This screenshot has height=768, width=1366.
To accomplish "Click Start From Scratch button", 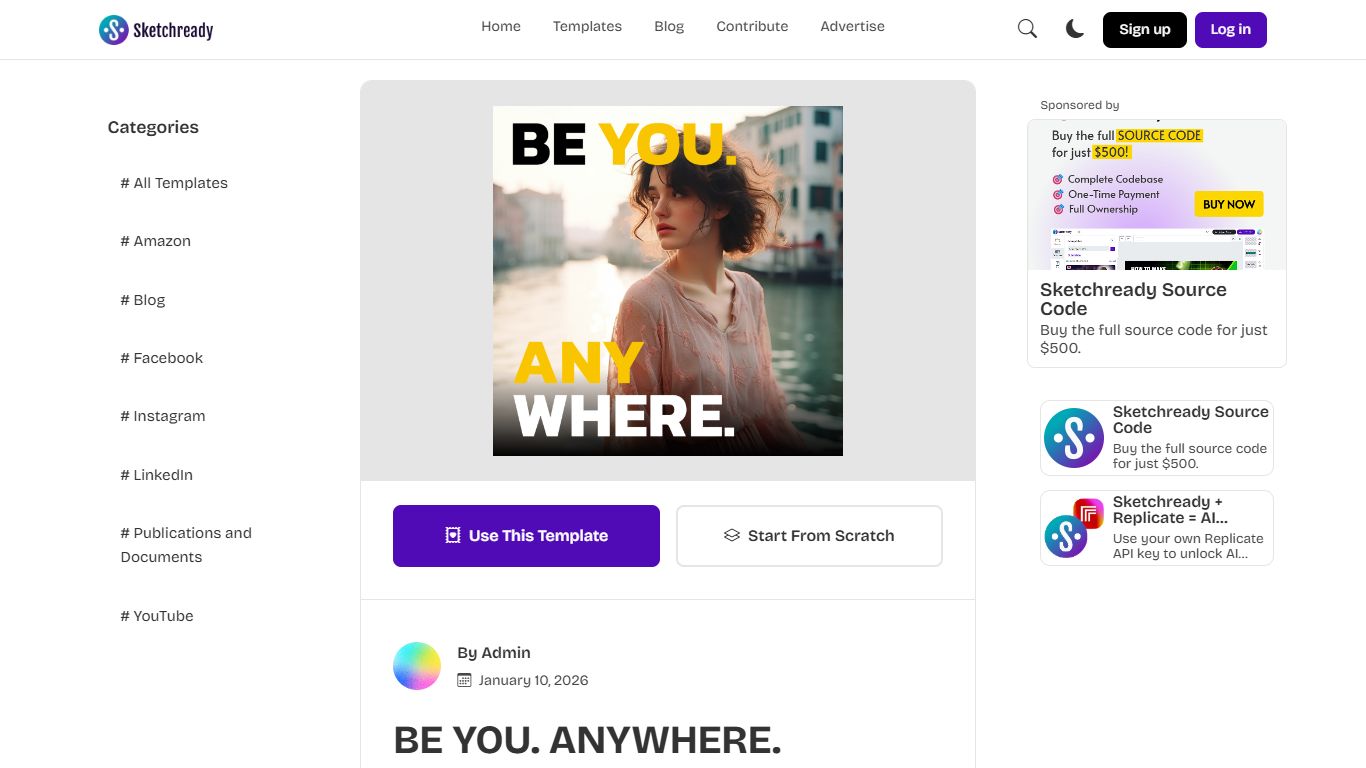I will click(x=809, y=536).
